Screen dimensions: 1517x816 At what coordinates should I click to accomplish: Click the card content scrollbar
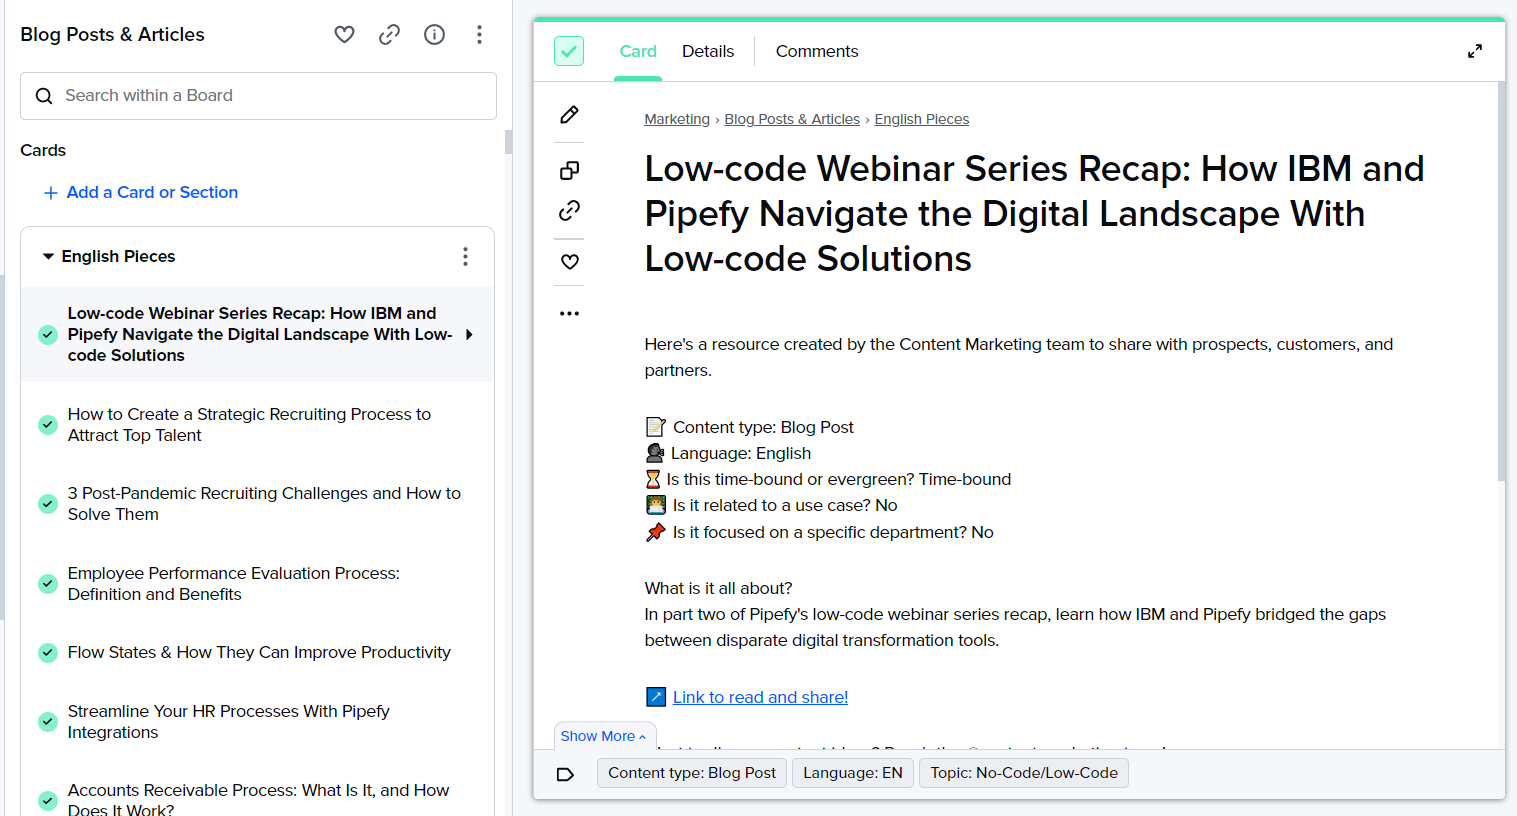pyautogui.click(x=1501, y=281)
